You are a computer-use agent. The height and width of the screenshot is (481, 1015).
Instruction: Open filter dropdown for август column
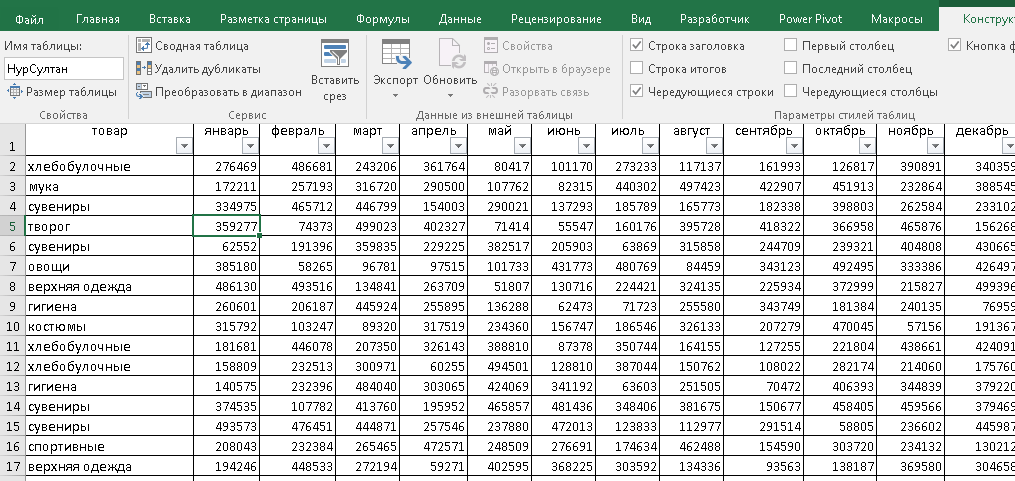point(715,146)
